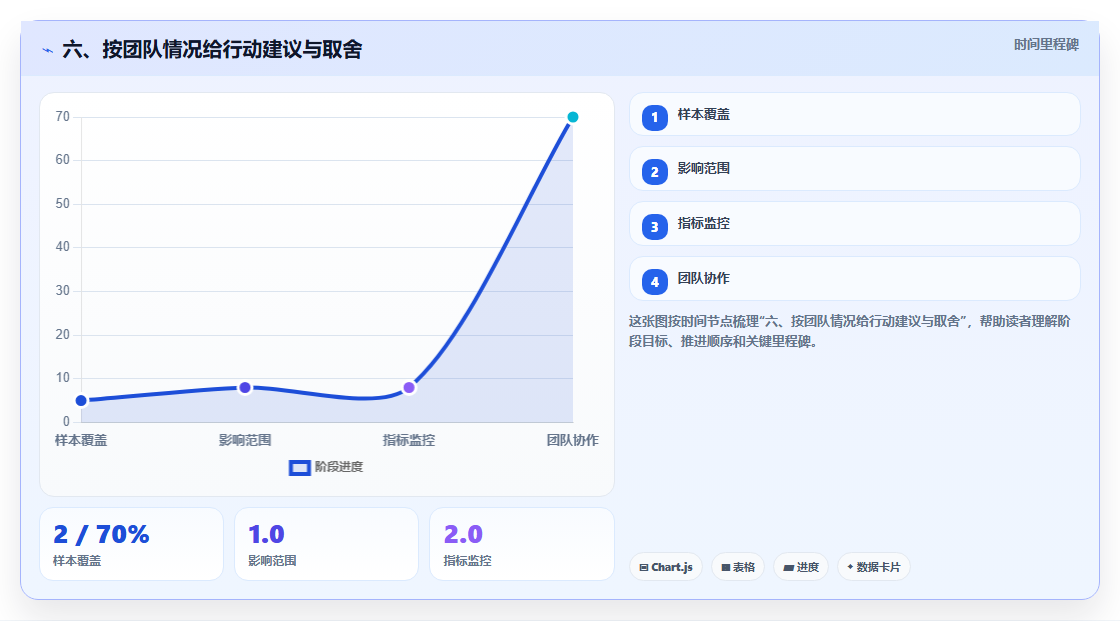Viewport: 1120px width, 621px height.
Task: Toggle the 阶段进度 legend swatch
Action: [x=299, y=467]
